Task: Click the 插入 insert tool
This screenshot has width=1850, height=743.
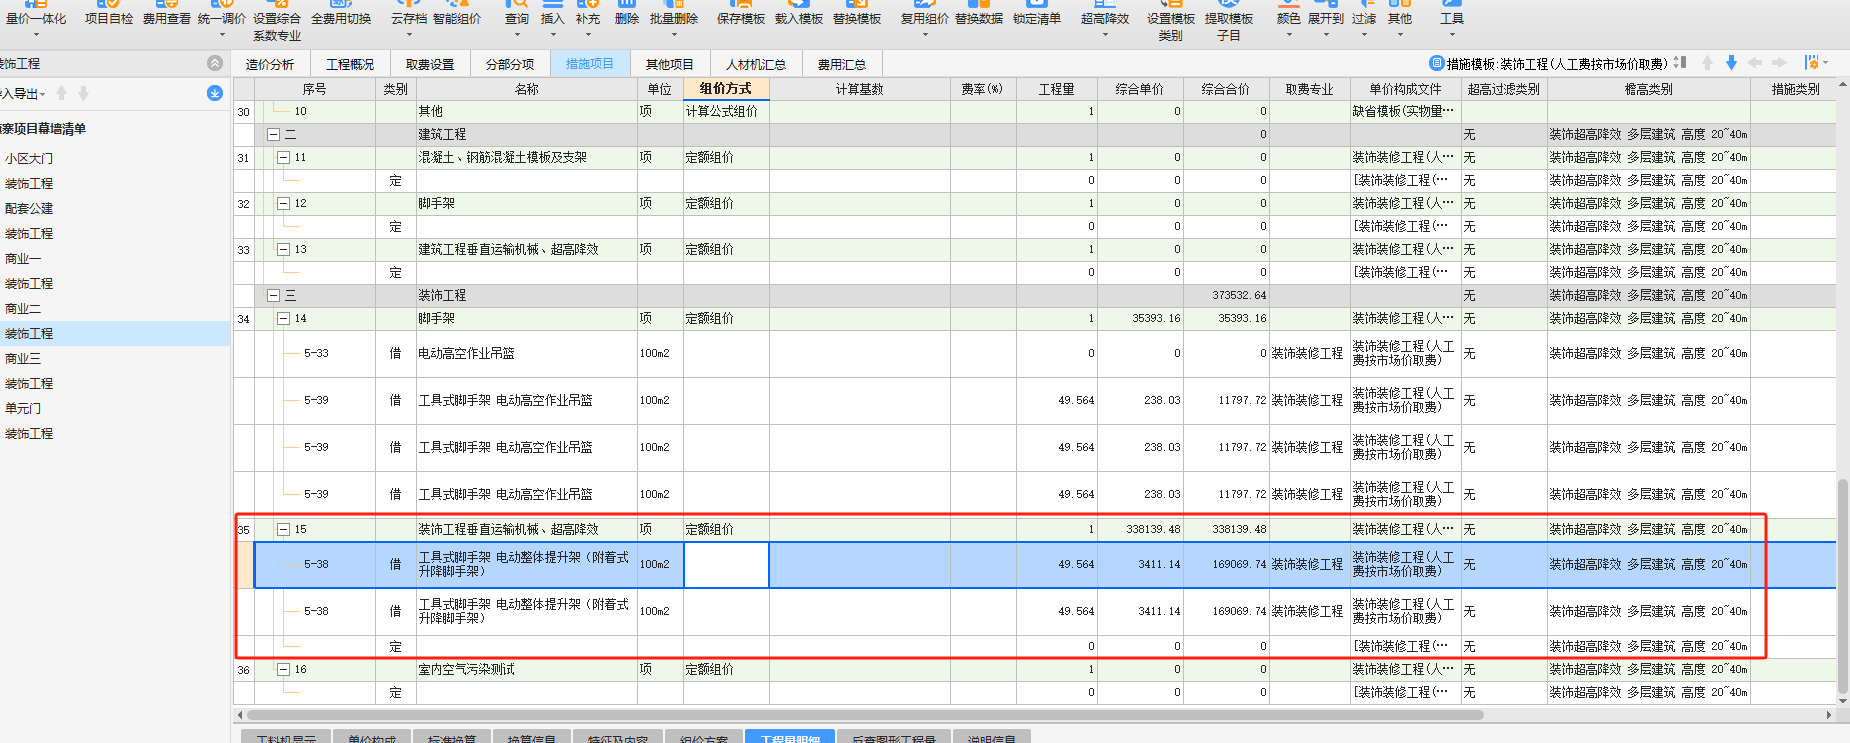Action: pyautogui.click(x=552, y=18)
